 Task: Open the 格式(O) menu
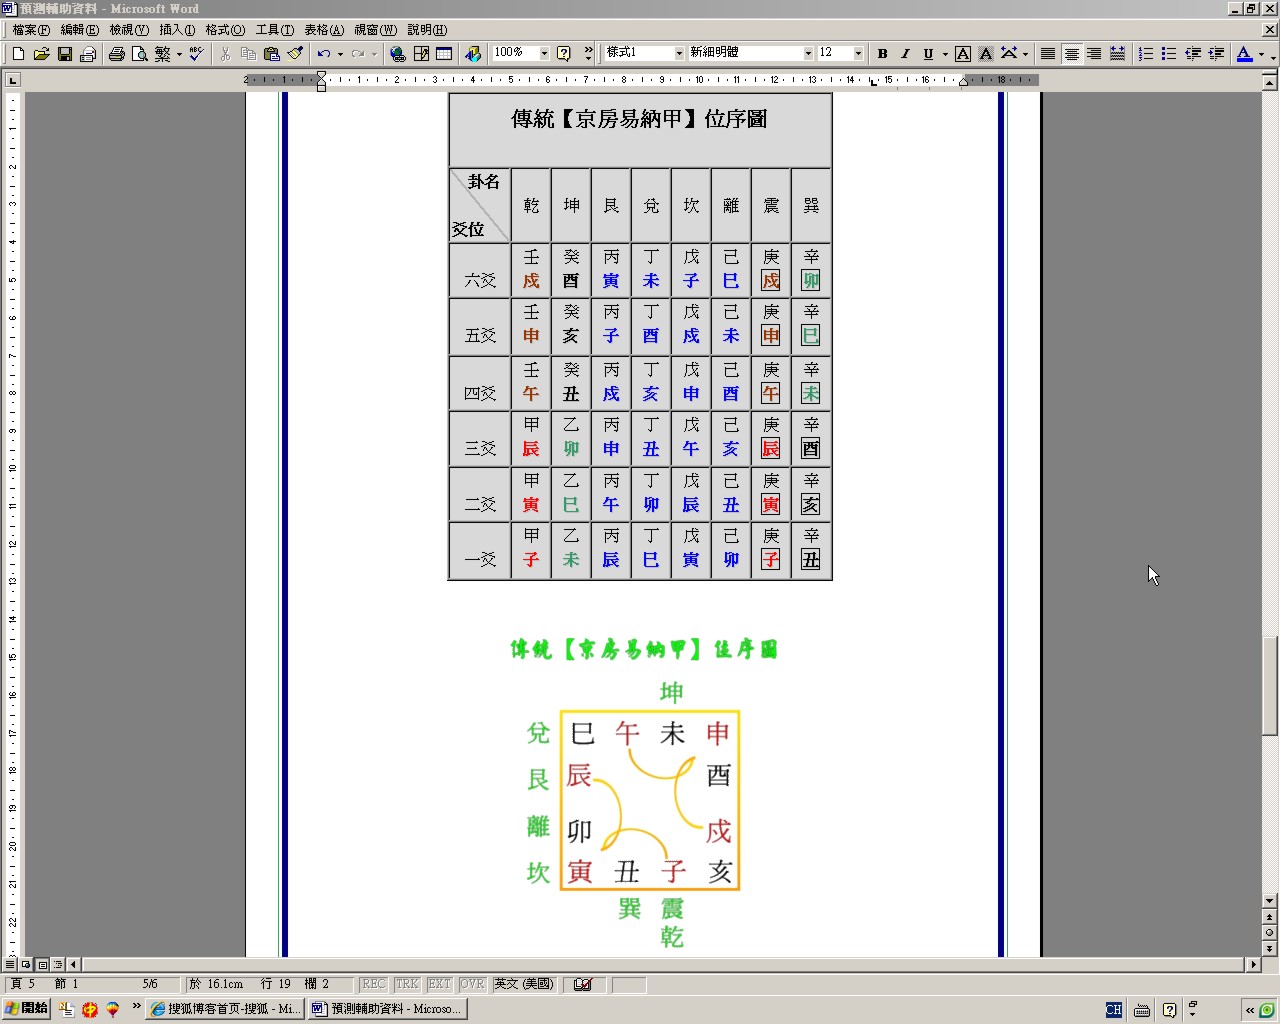(x=225, y=30)
